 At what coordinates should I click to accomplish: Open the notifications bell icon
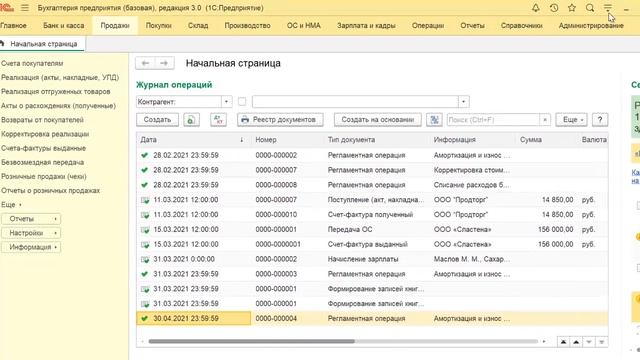(x=536, y=8)
